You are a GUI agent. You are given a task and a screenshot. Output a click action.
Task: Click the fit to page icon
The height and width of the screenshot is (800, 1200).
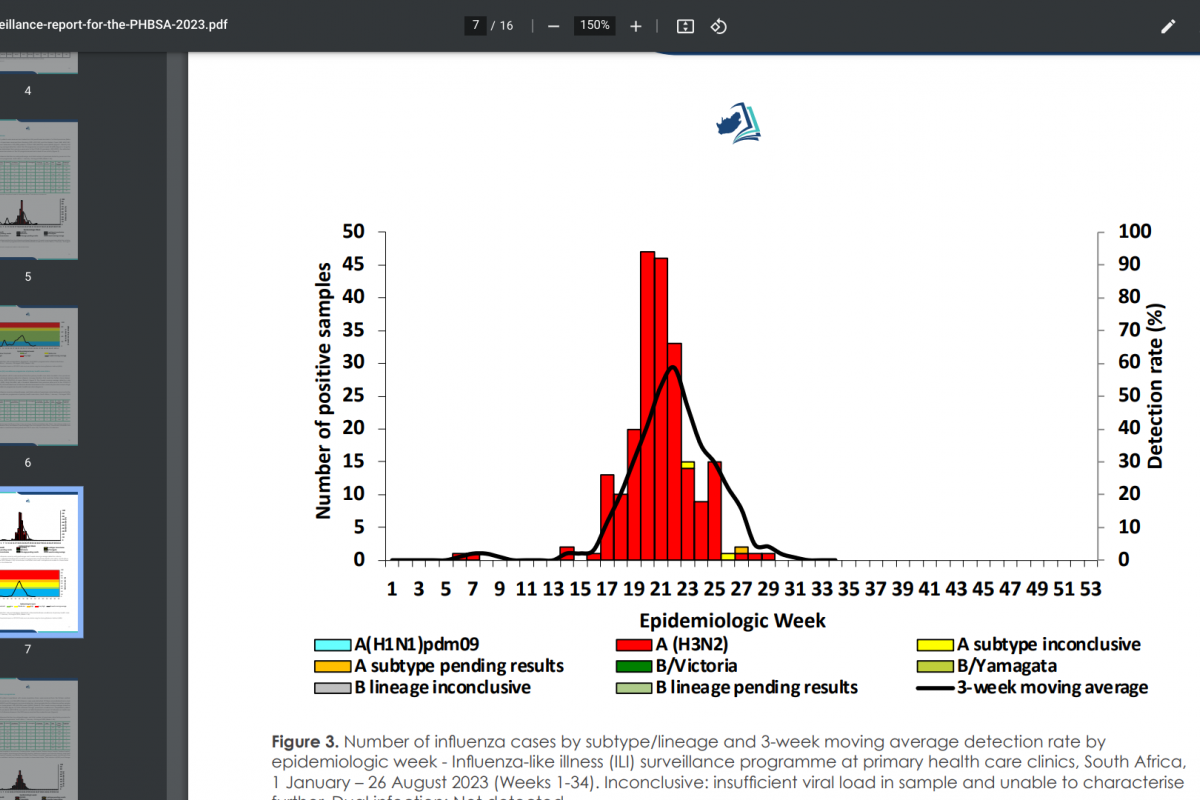tap(685, 26)
